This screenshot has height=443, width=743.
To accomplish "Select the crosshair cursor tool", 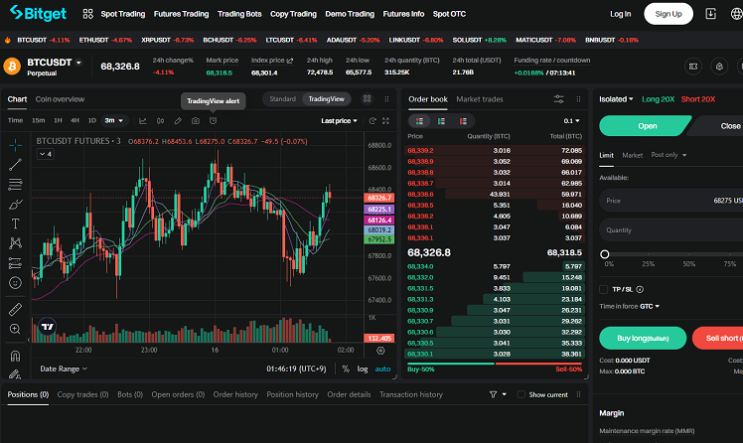I will (x=15, y=145).
